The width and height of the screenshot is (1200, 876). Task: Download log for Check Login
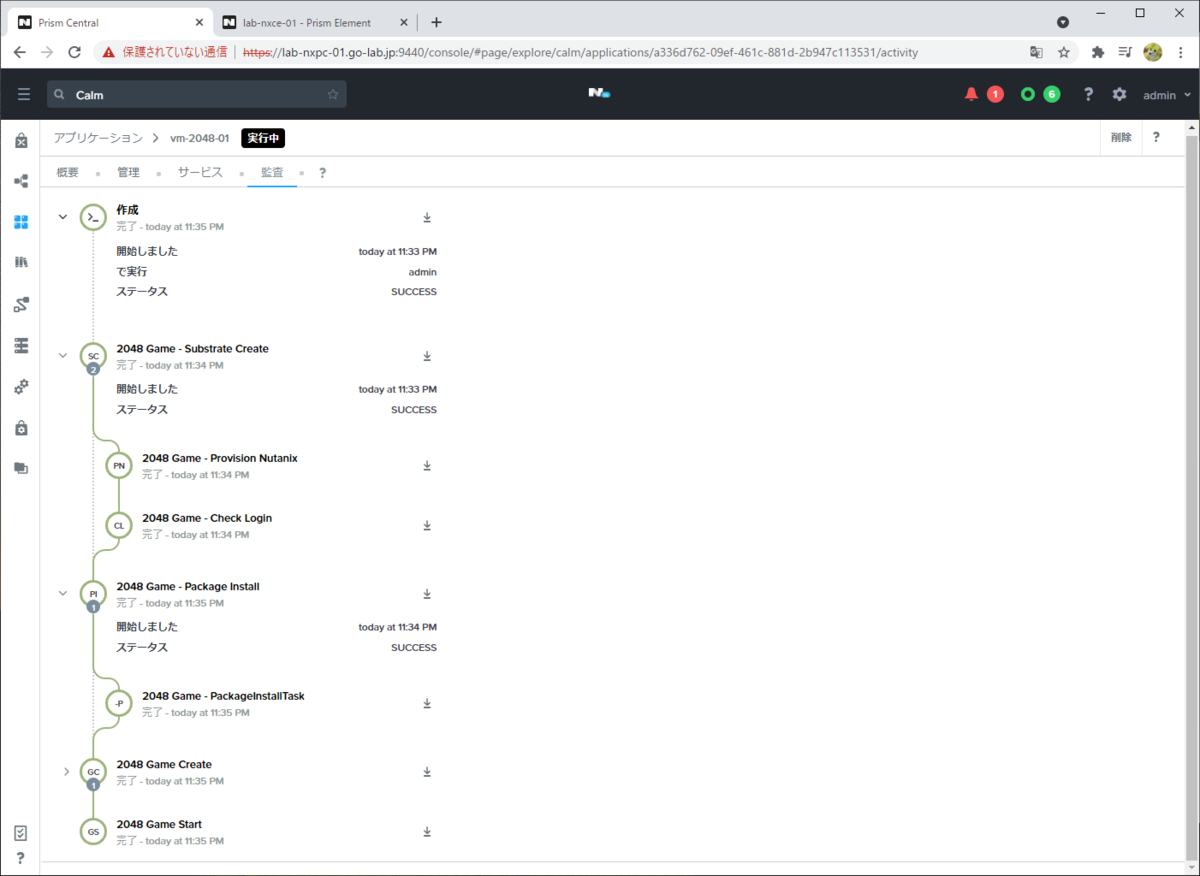tap(427, 525)
